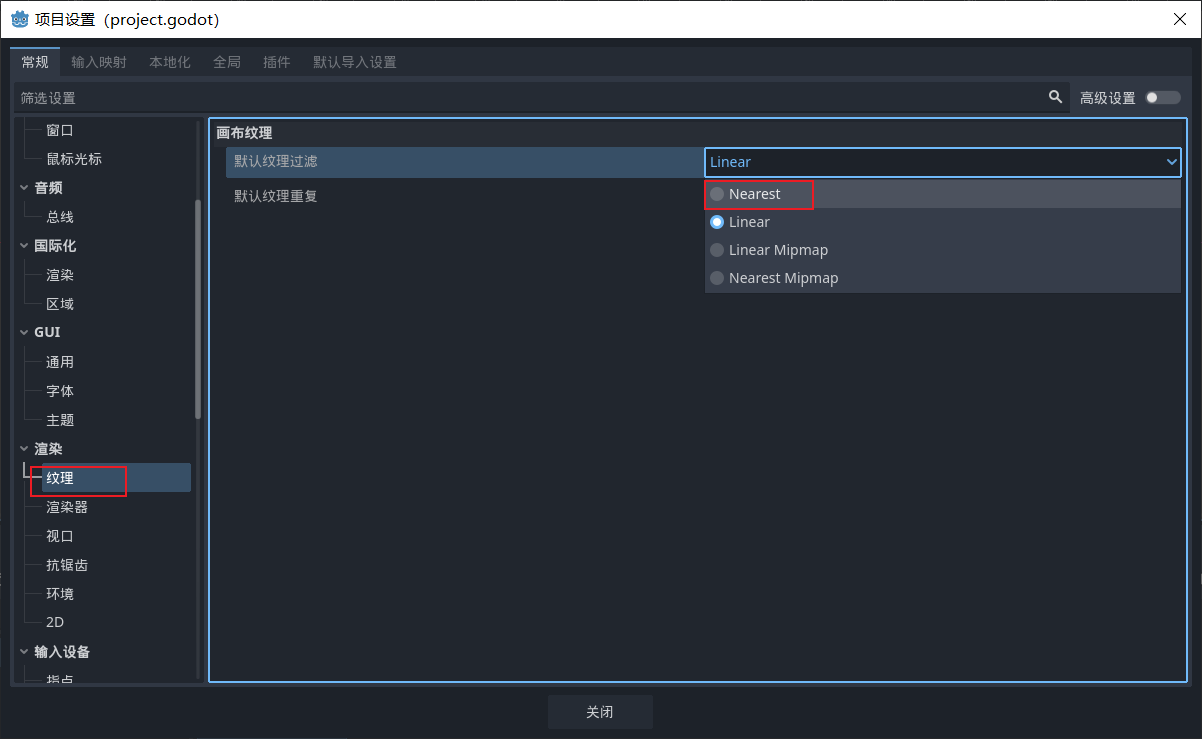
Task: Select 渲染器 in the settings tree
Action: (67, 507)
